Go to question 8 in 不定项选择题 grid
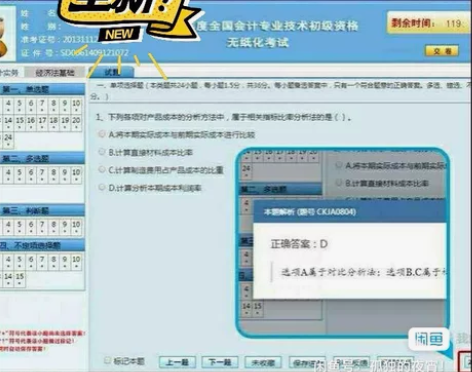The image size is (472, 372). coord(54,261)
